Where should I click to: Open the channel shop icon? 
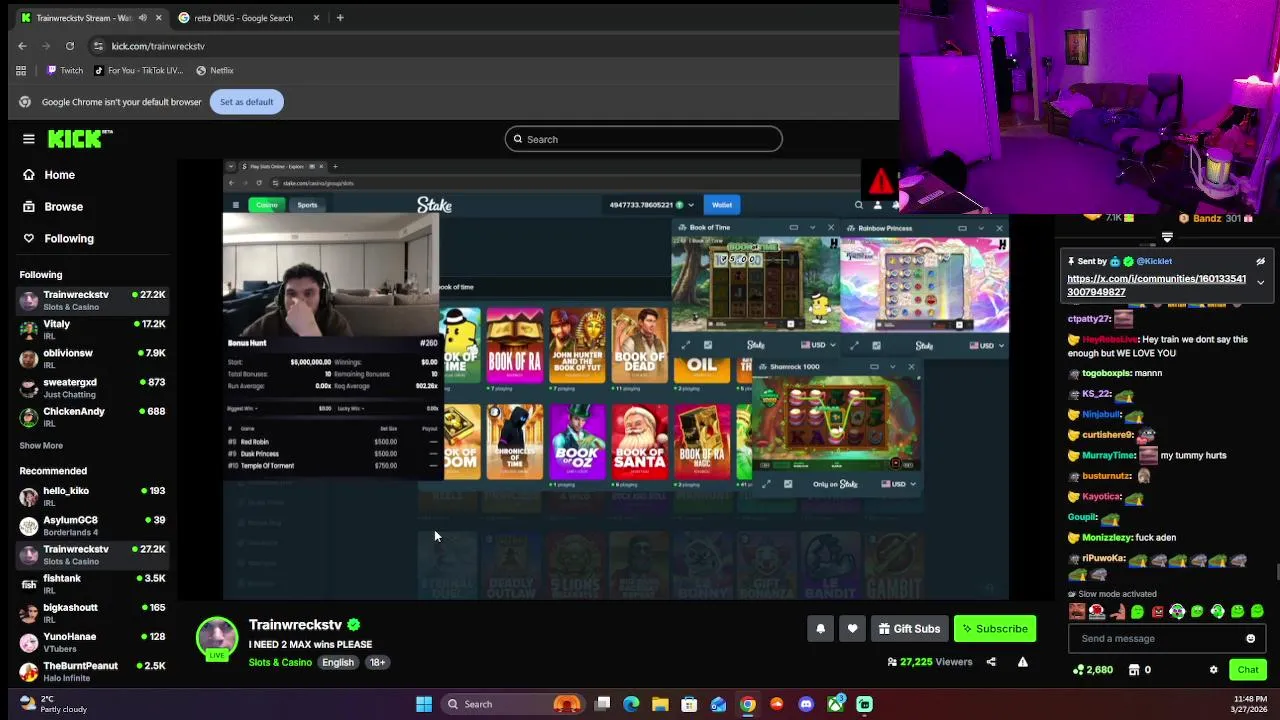1134,670
